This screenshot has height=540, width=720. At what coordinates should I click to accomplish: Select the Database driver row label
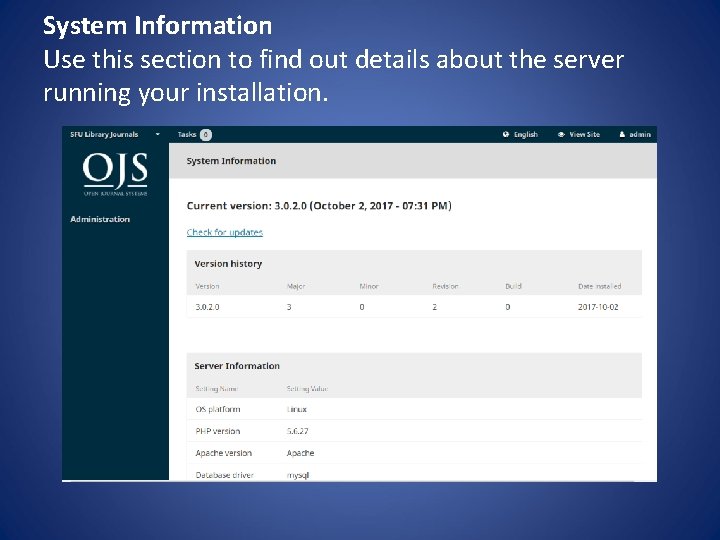[224, 475]
